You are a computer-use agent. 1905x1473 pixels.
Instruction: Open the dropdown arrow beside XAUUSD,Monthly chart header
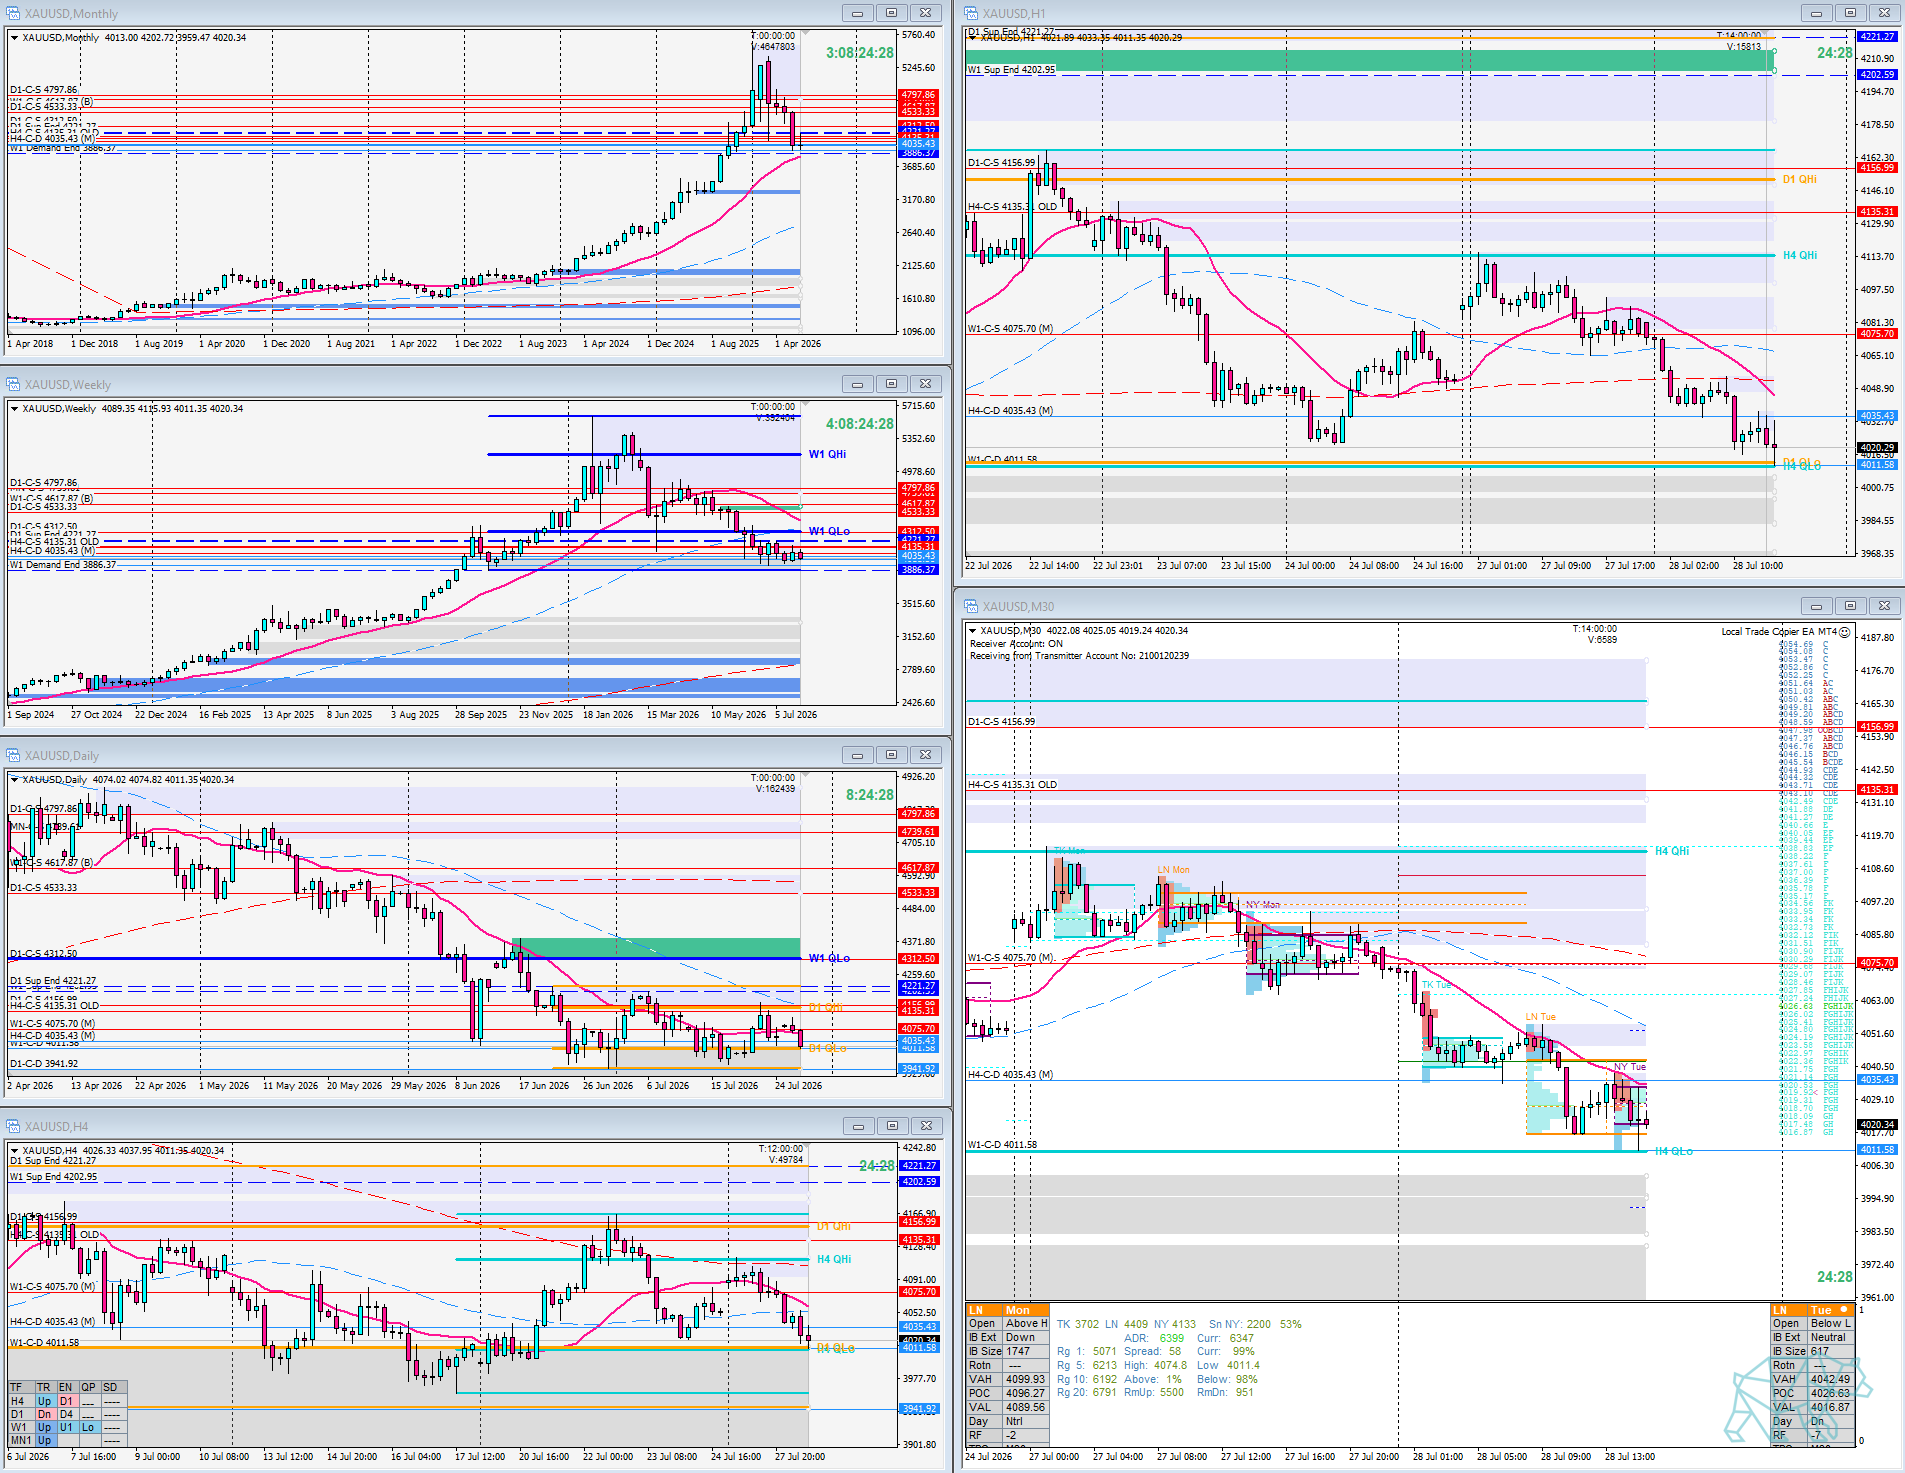click(x=14, y=38)
